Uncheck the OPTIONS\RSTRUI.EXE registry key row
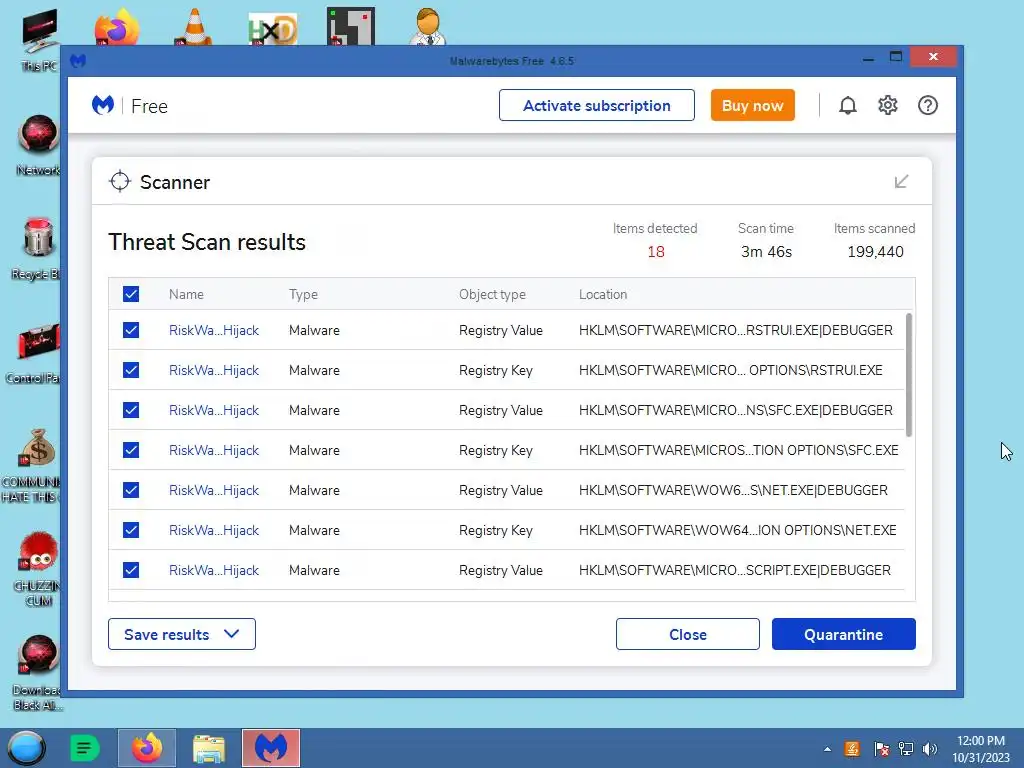The image size is (1024, 768). (131, 370)
